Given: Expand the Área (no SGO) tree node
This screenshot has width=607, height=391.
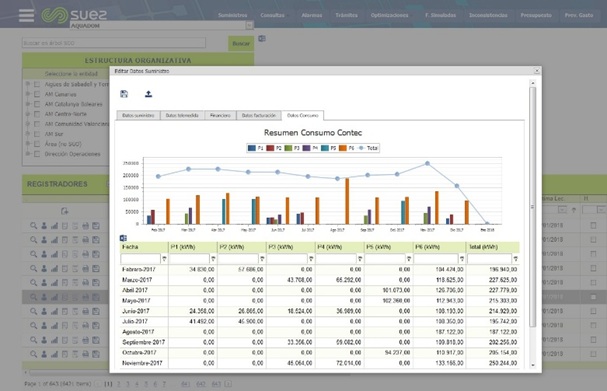Looking at the screenshot, I should coord(28,144).
